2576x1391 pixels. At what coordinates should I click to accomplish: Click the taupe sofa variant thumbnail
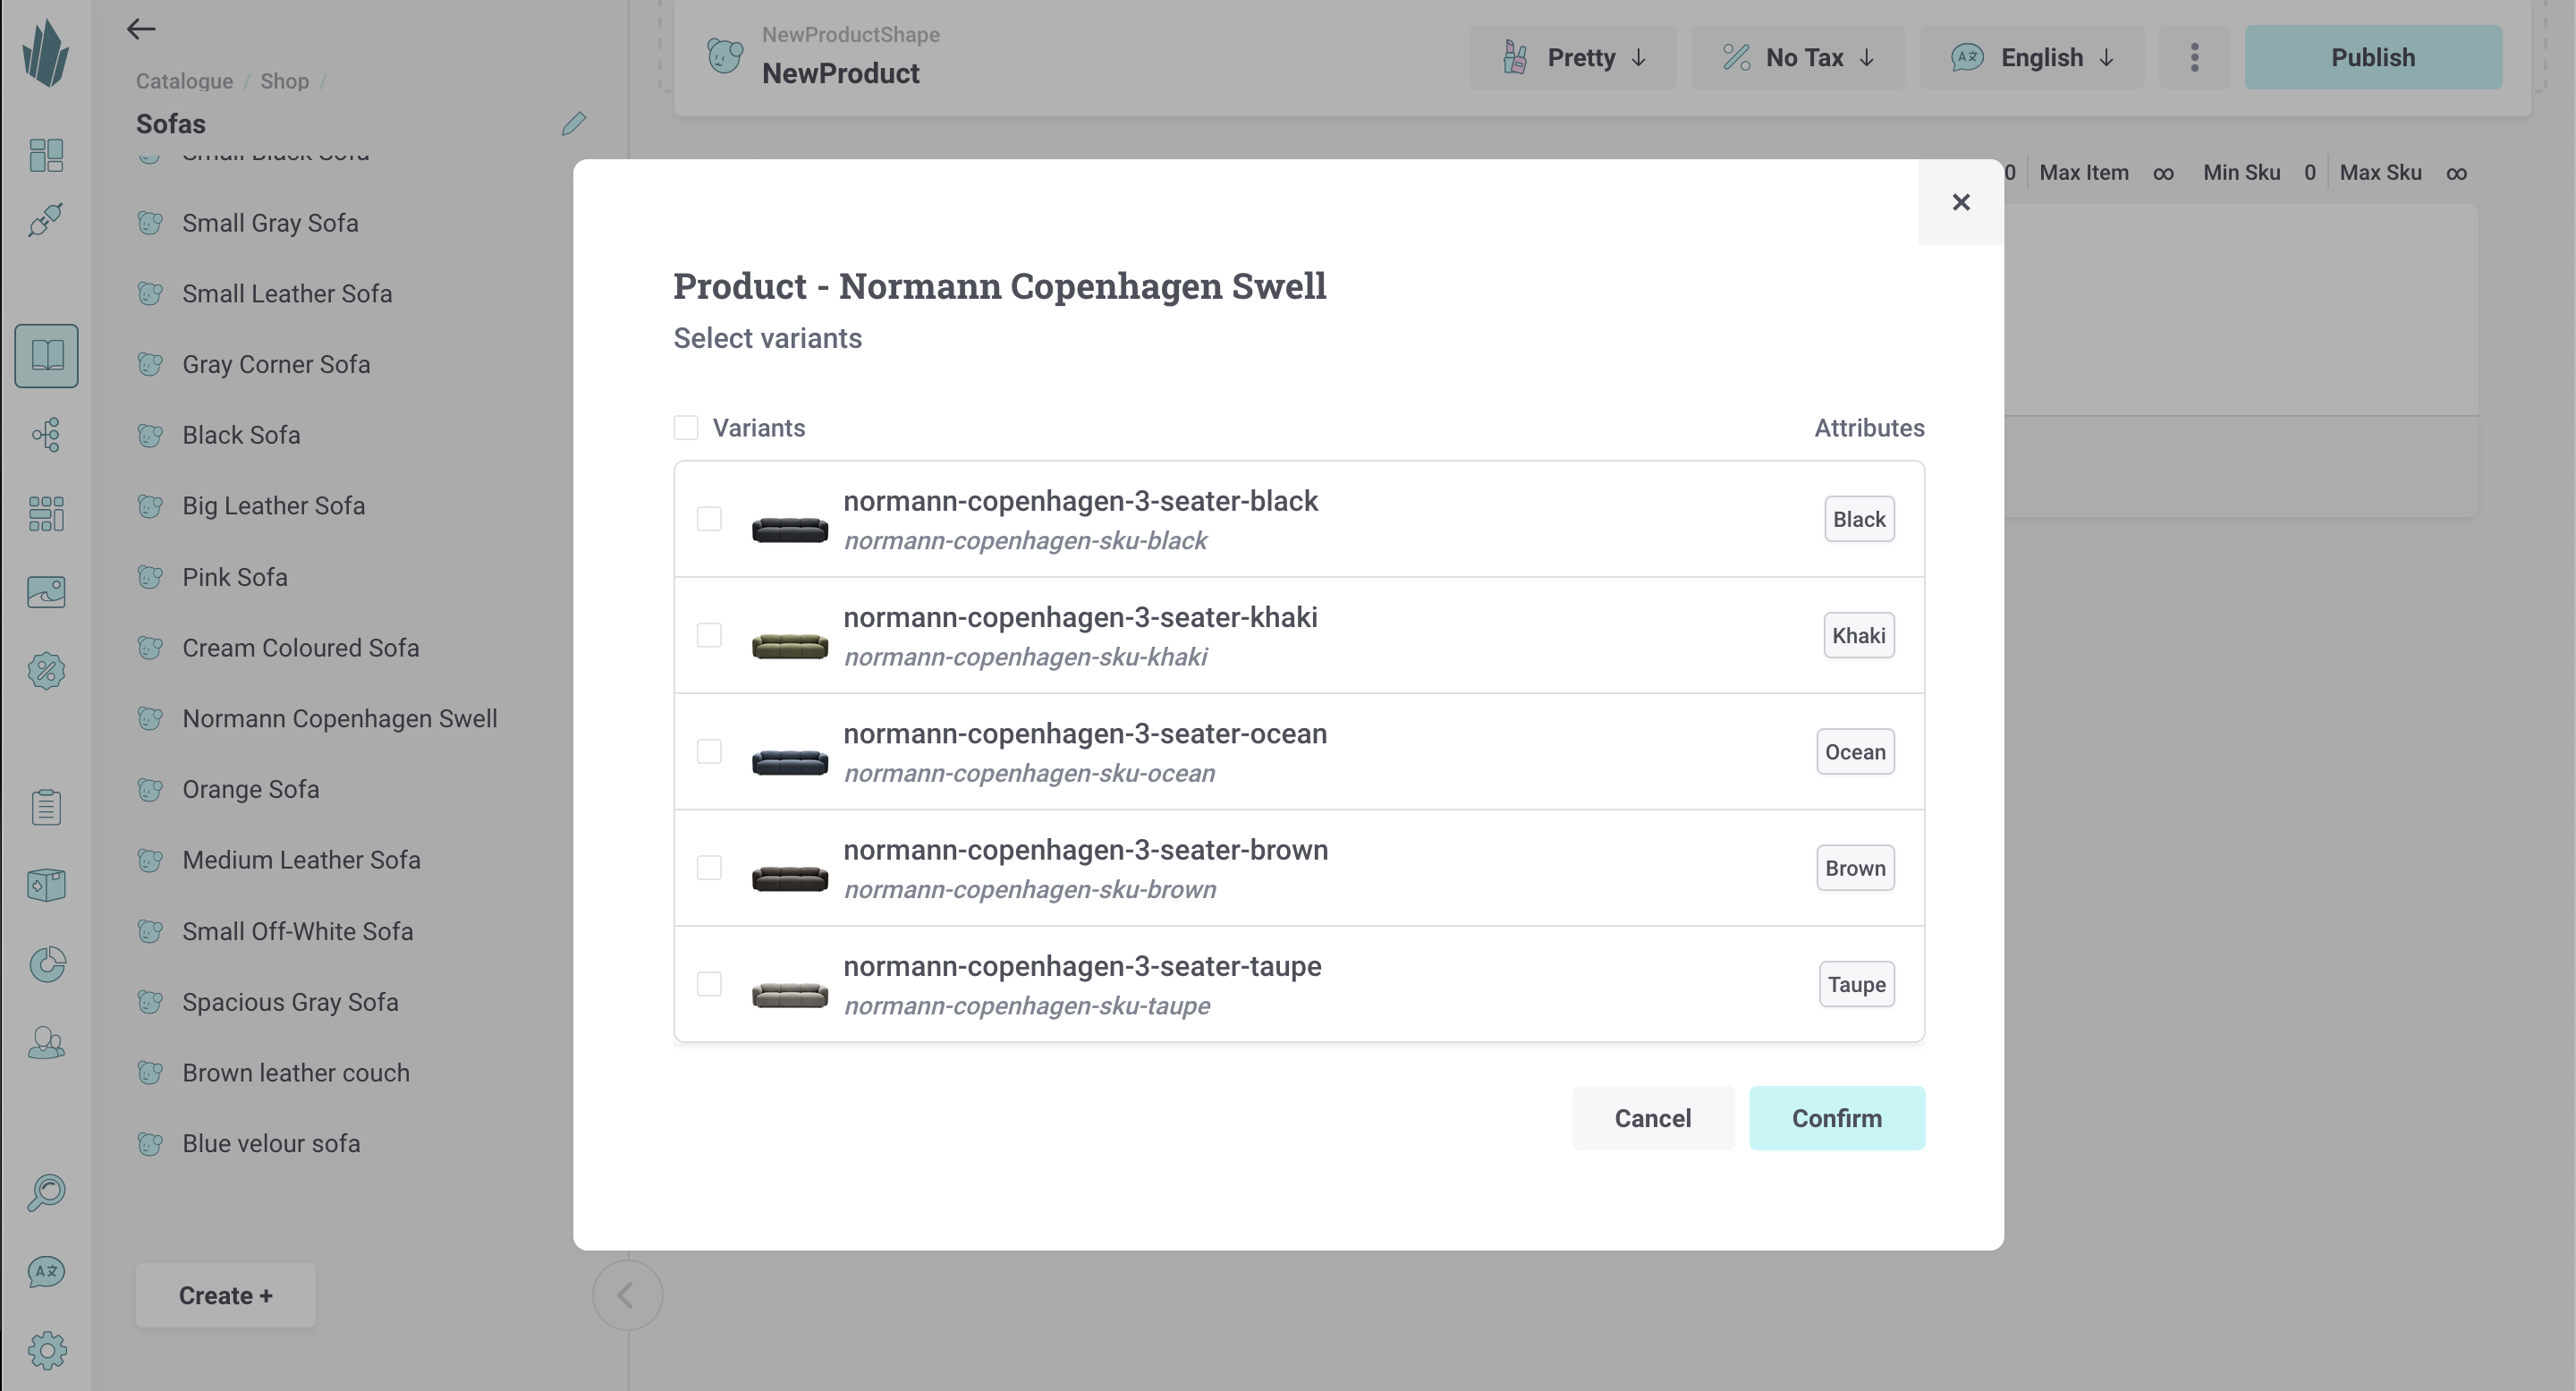[790, 995]
